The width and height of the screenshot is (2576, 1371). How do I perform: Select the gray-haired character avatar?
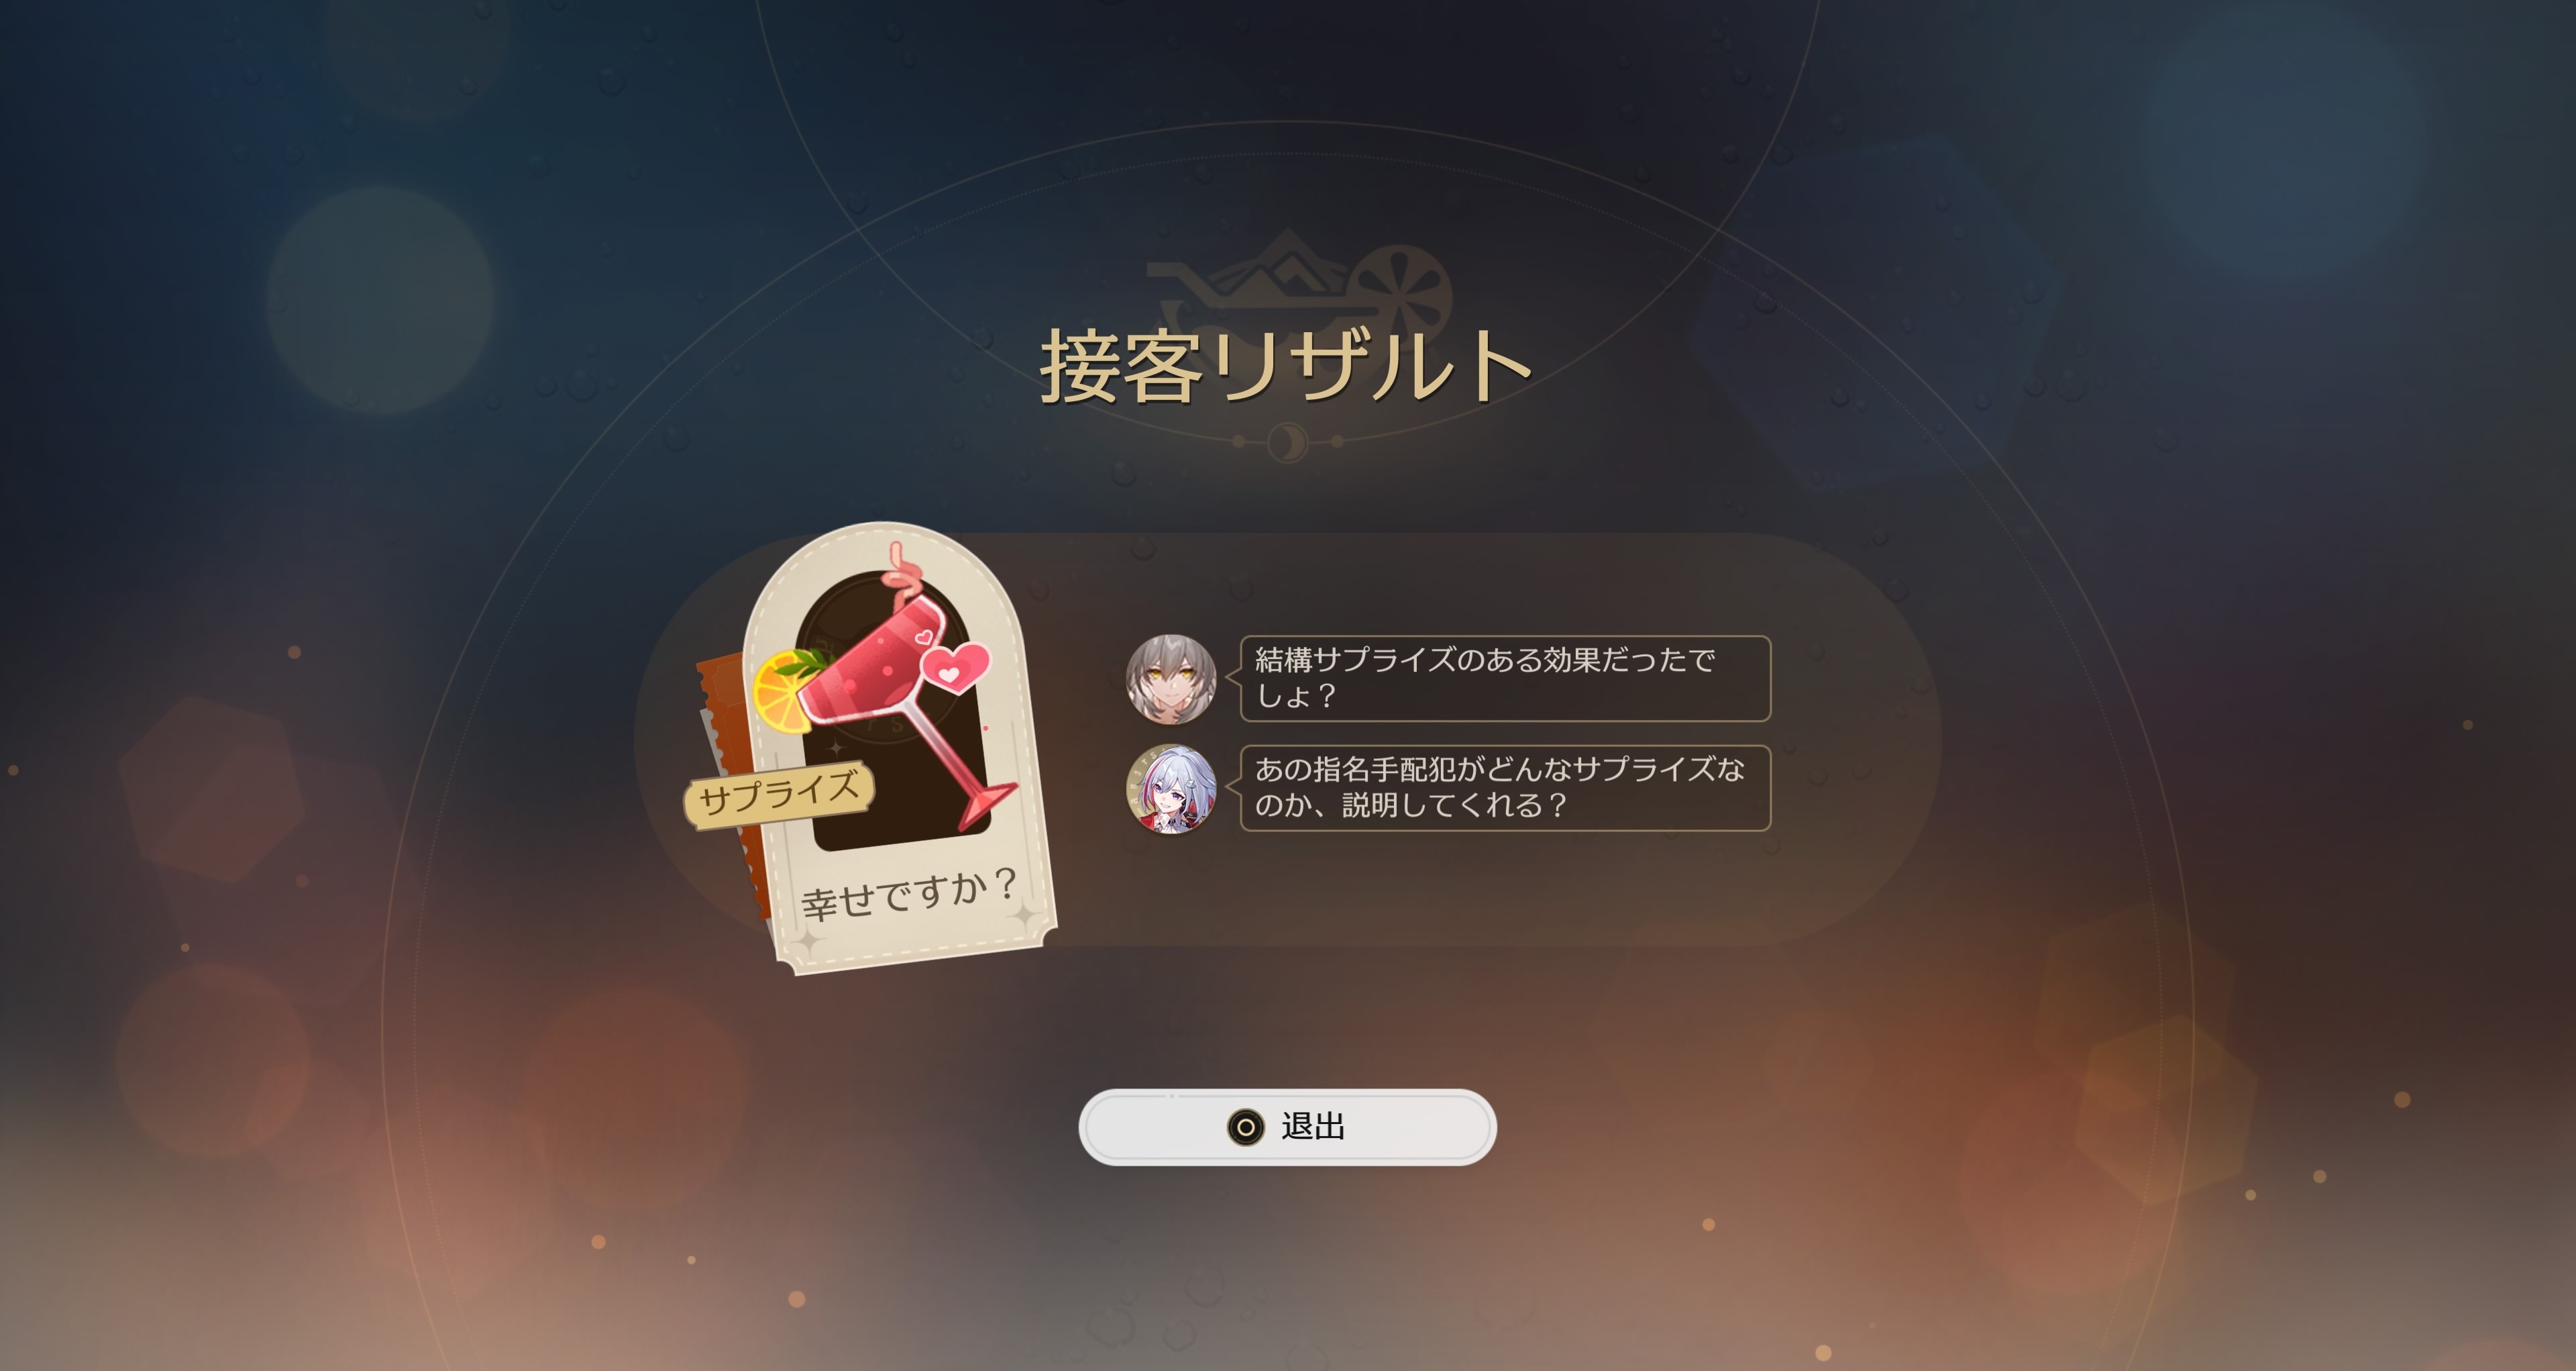point(1171,679)
